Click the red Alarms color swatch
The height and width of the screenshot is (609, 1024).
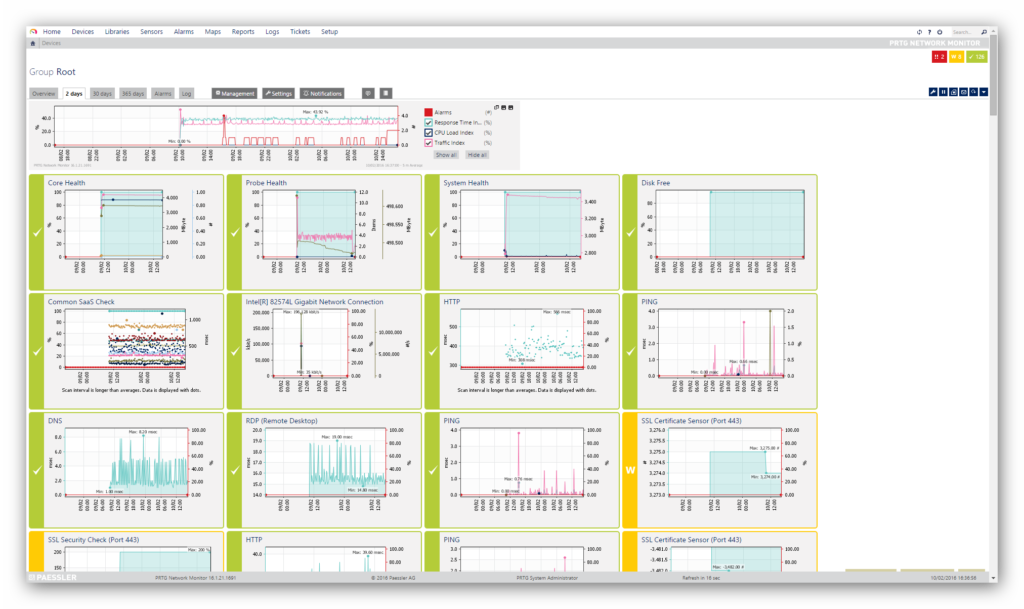(428, 112)
